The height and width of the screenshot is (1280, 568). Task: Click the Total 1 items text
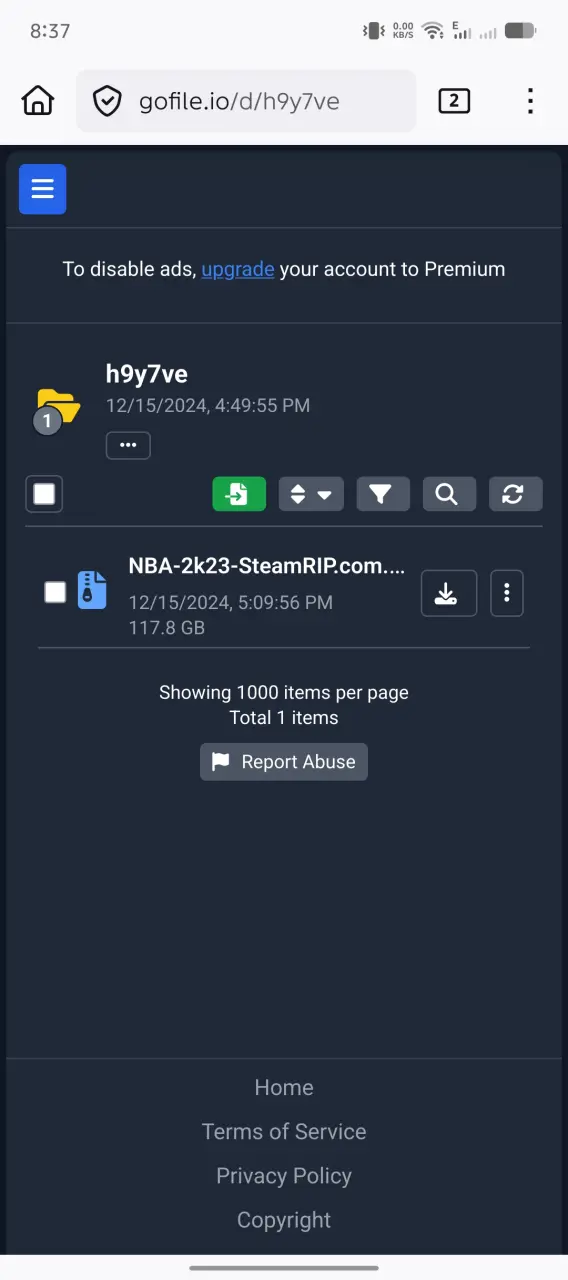point(284,718)
